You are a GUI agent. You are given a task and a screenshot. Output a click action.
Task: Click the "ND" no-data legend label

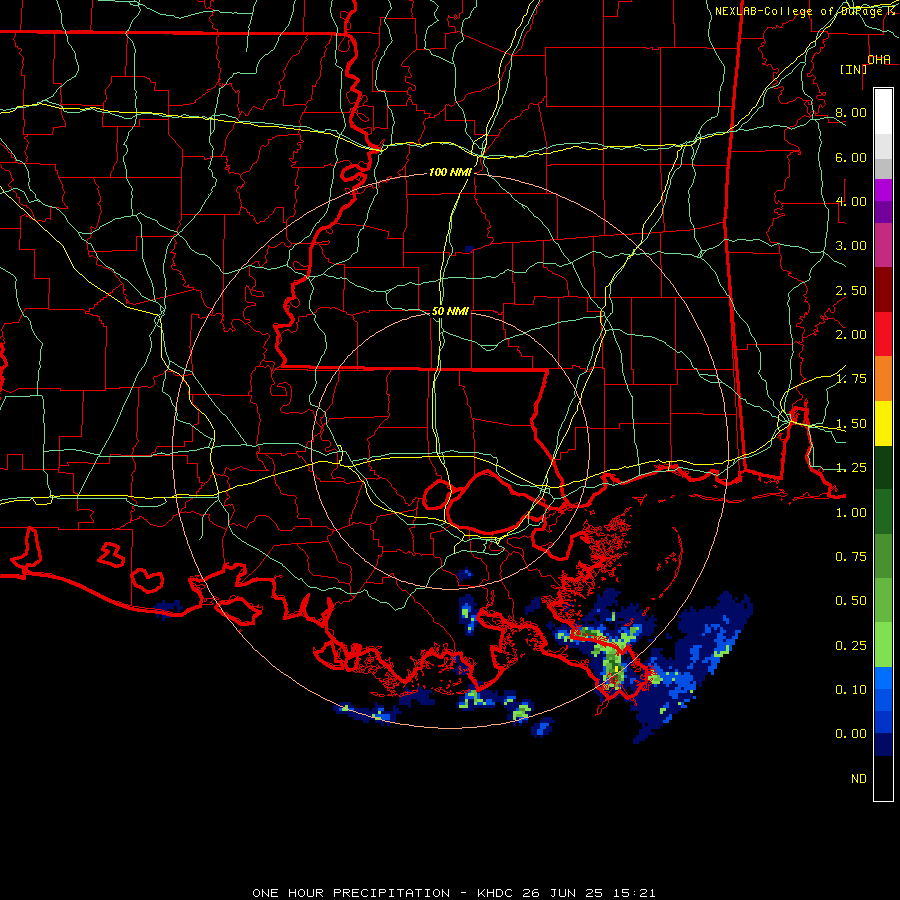pos(859,779)
